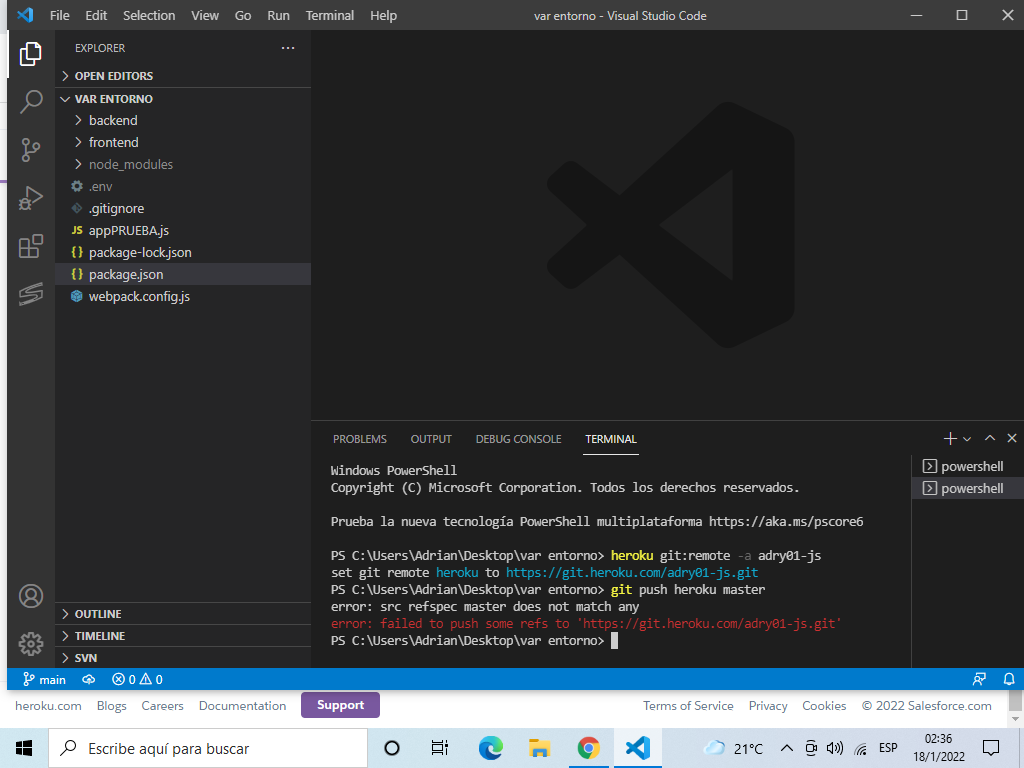Expand the frontend folder

coord(183,142)
